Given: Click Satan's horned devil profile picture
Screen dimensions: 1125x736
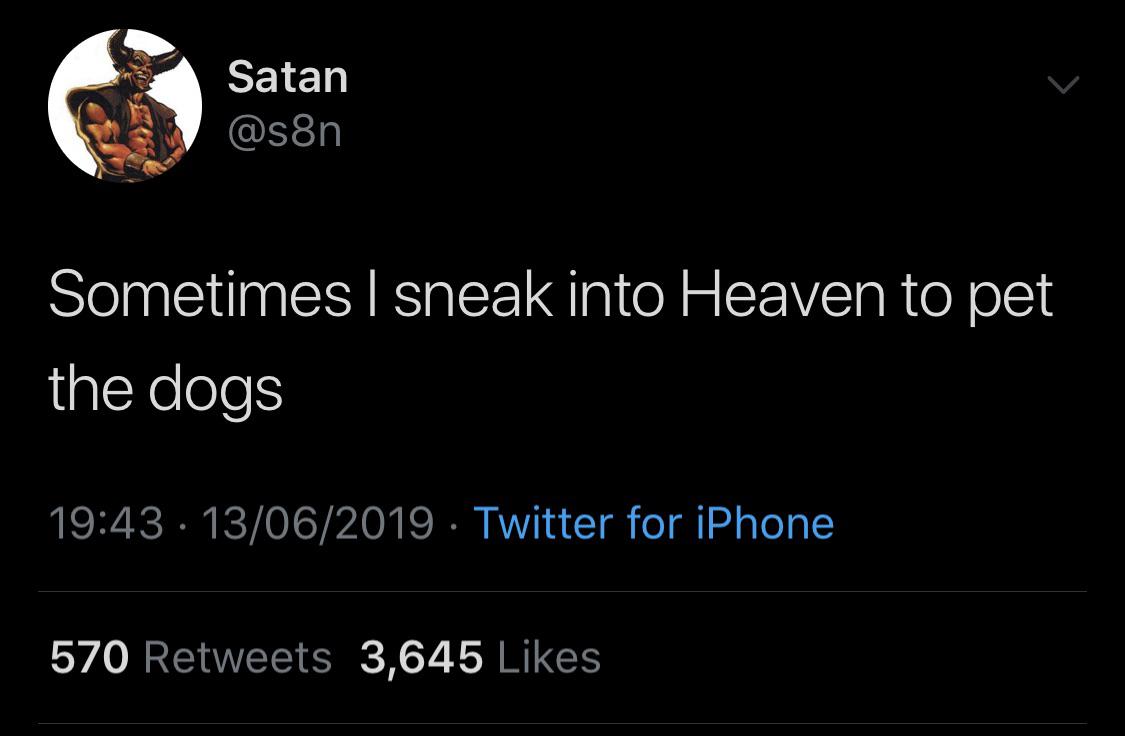Looking at the screenshot, I should point(125,105).
